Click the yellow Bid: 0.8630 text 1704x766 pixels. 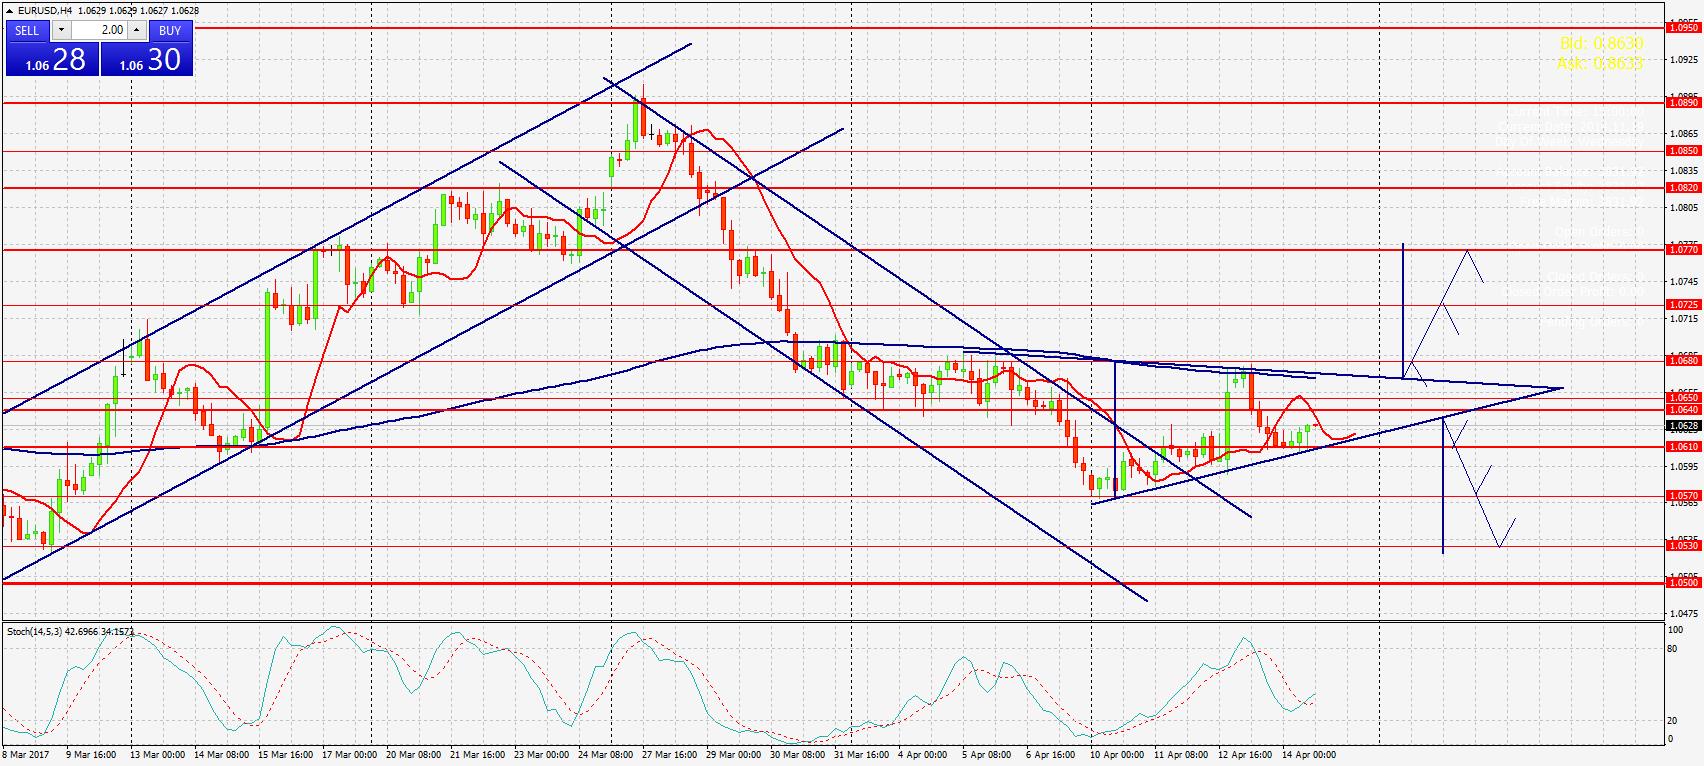[x=1600, y=44]
